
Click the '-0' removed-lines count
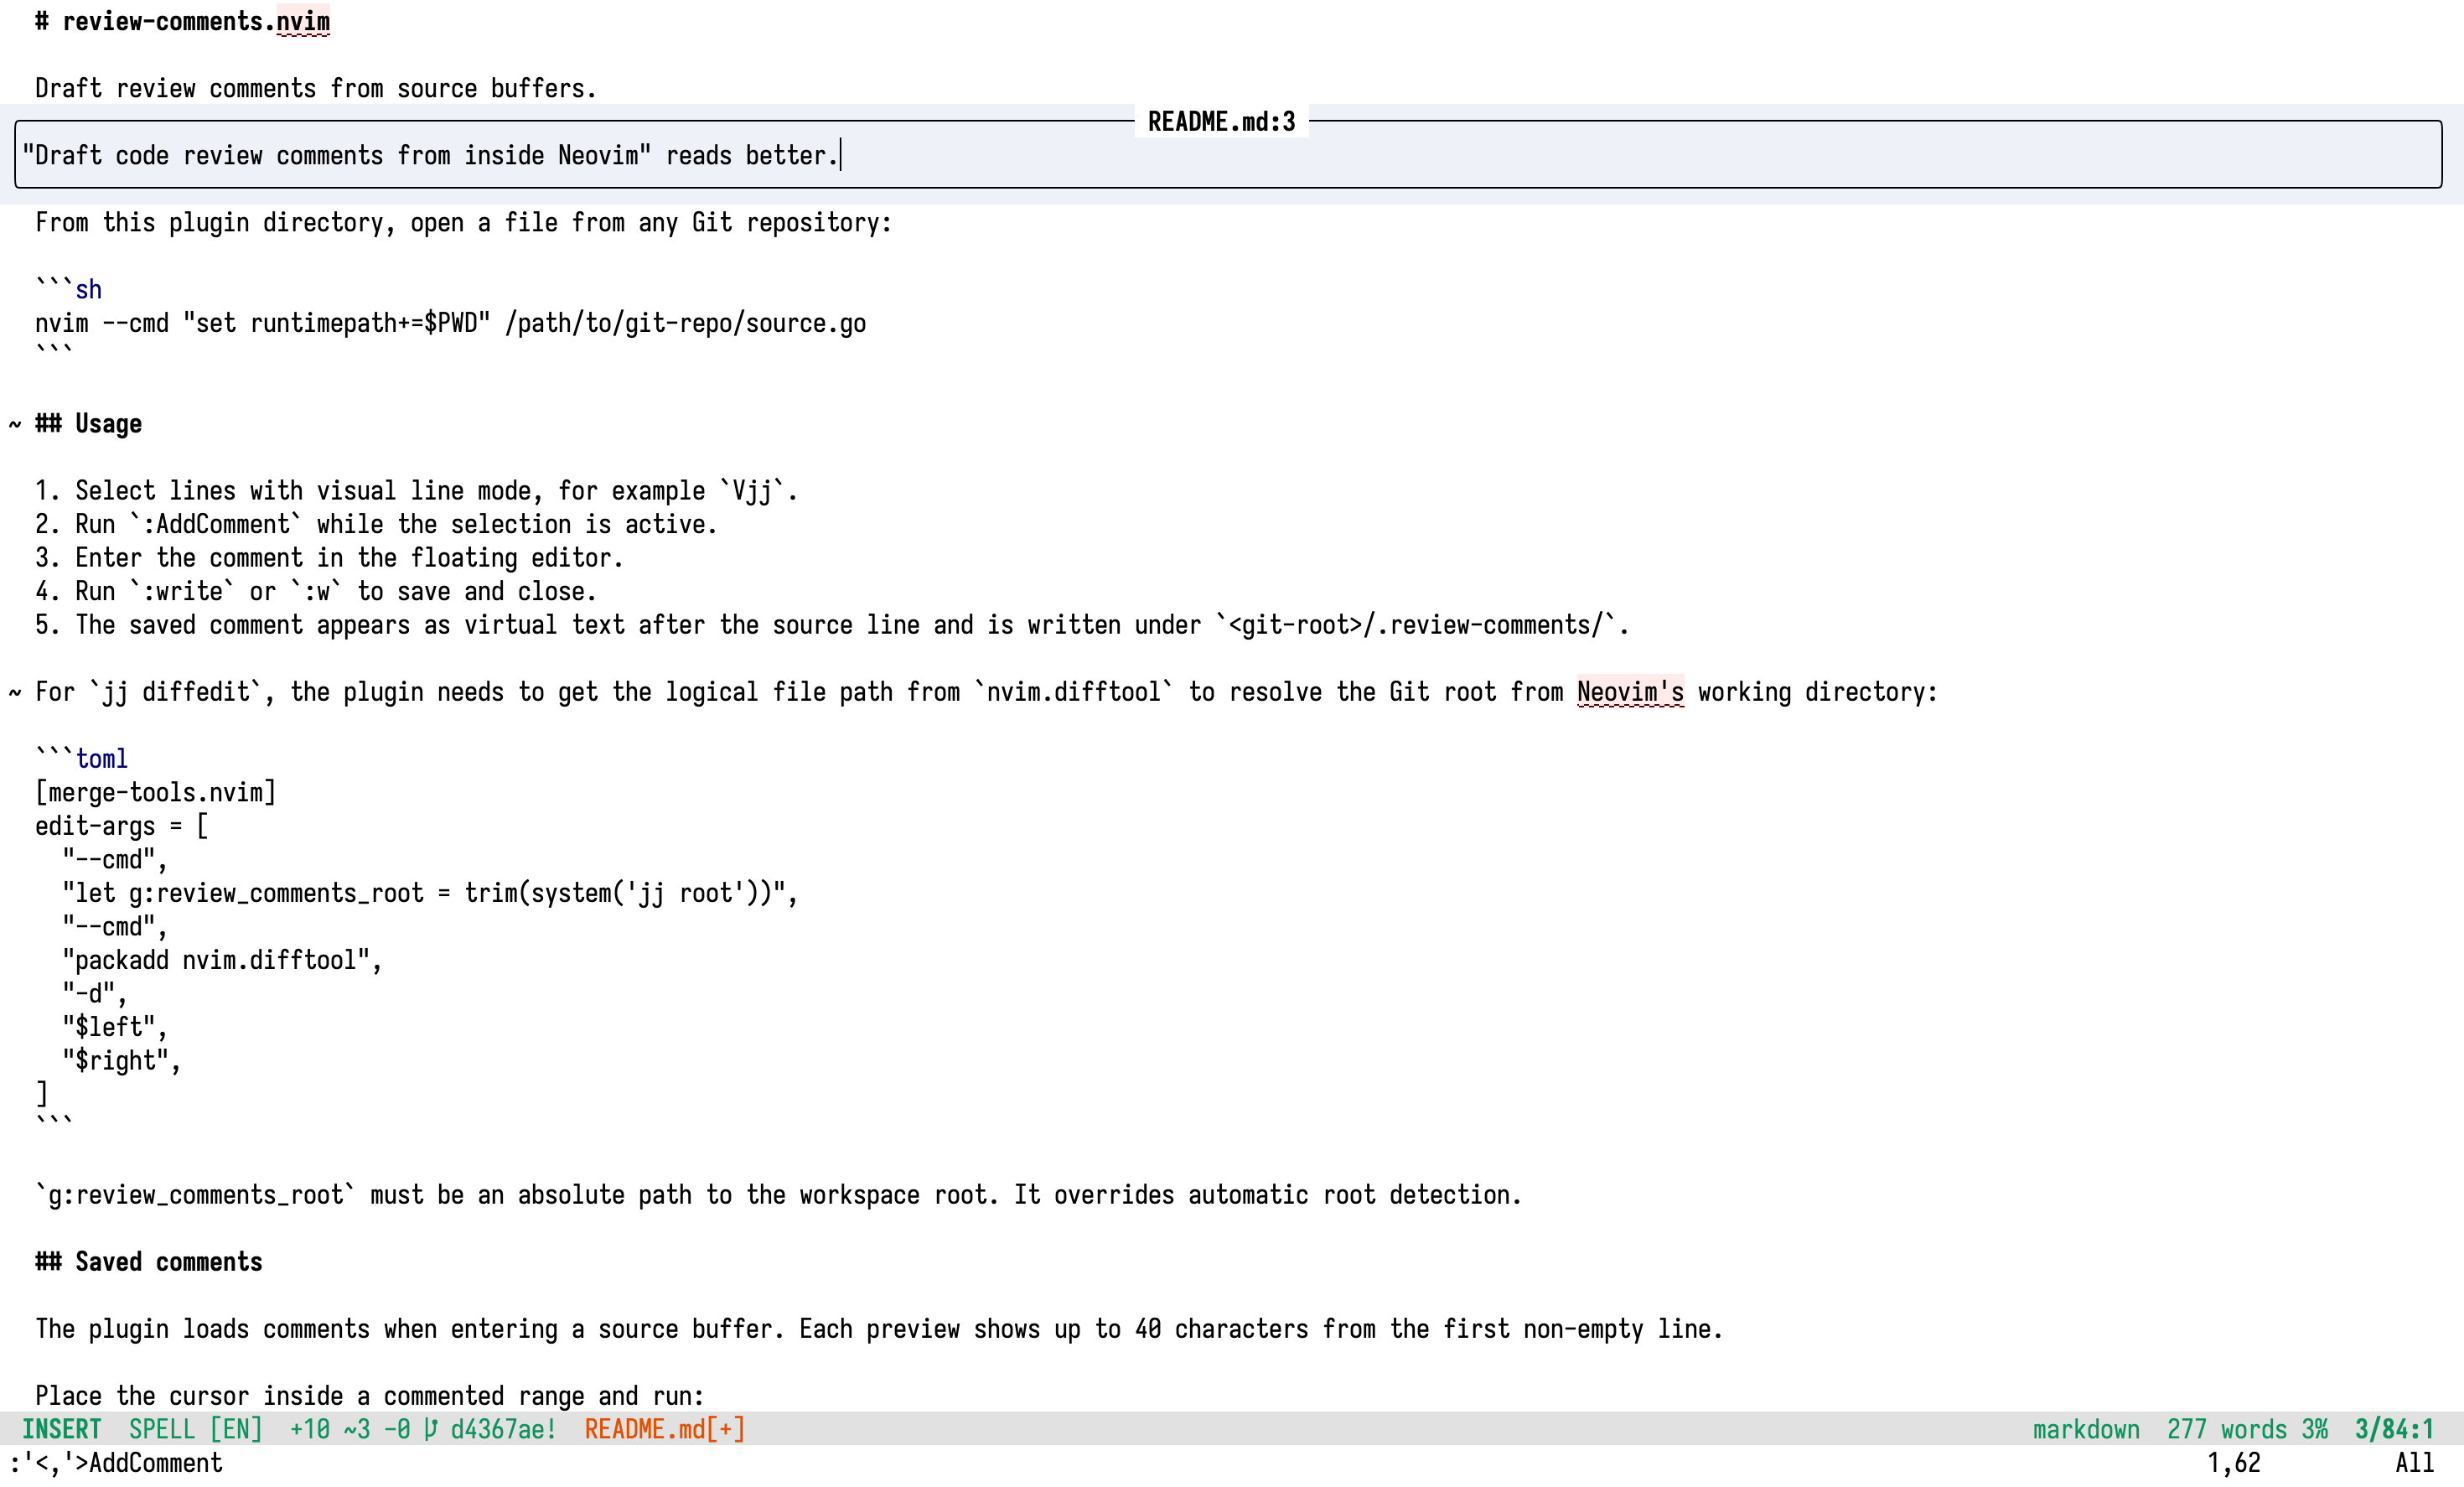397,1429
